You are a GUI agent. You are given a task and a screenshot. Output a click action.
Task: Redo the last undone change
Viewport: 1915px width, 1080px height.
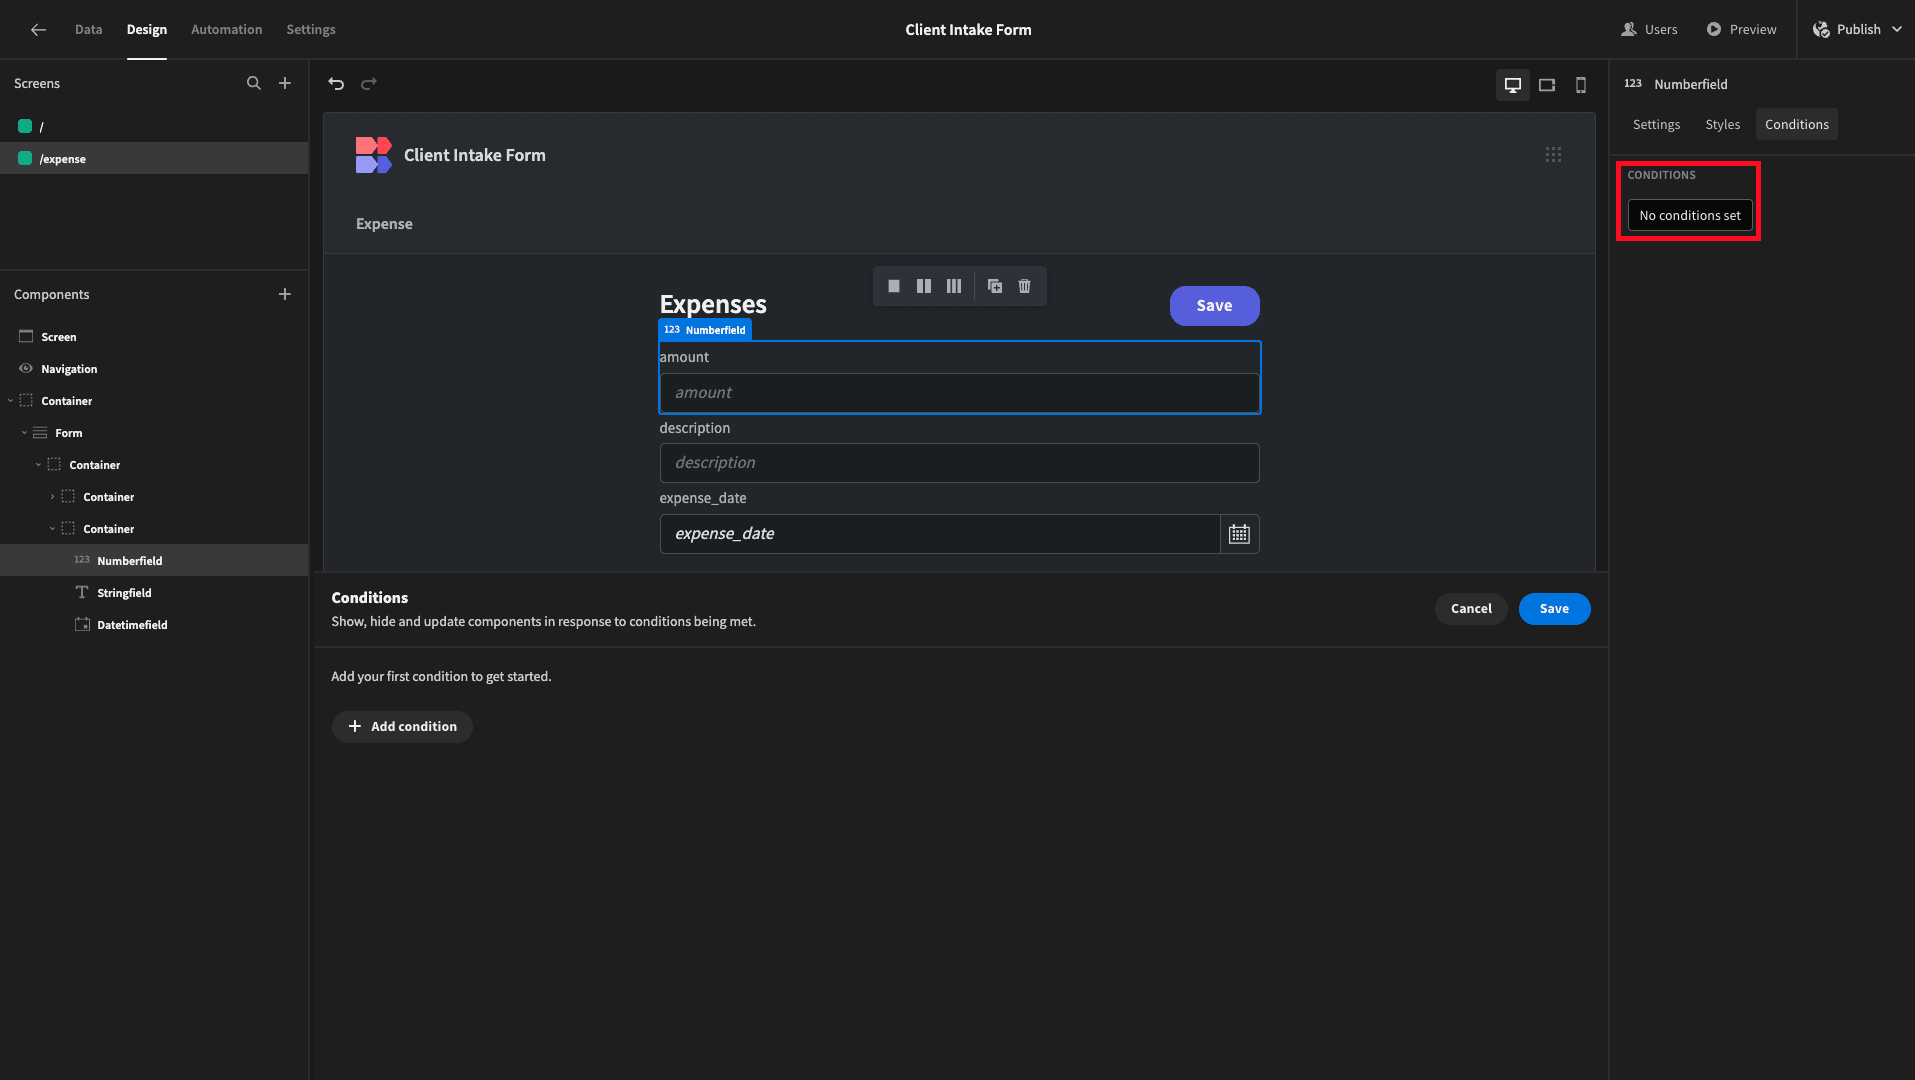[369, 84]
